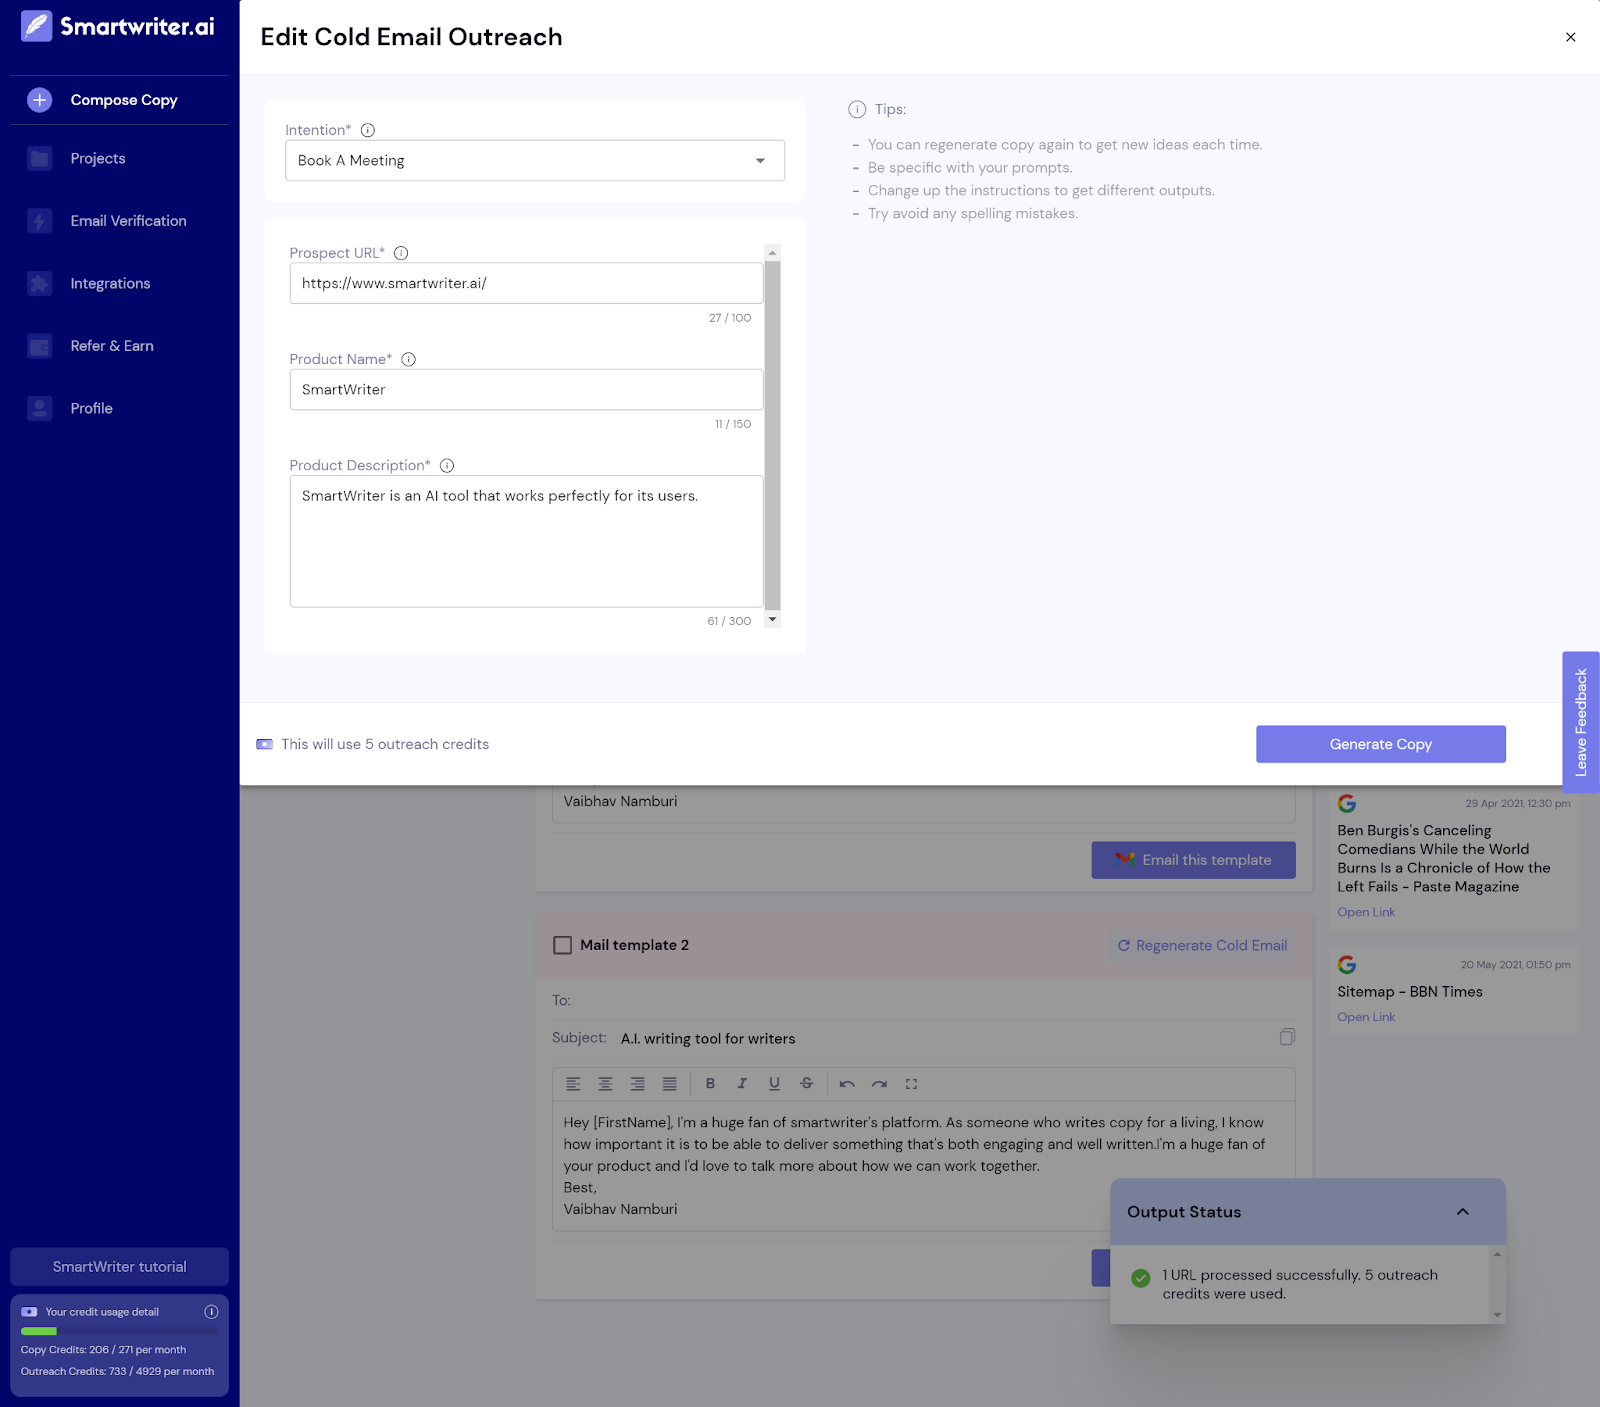
Task: Collapse the Output Status panel
Action: (x=1463, y=1212)
